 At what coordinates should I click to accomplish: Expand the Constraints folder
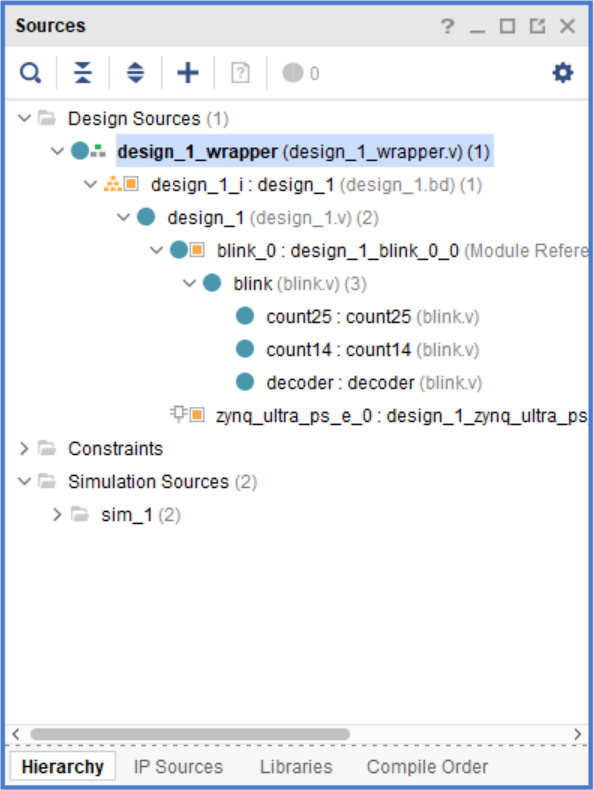[x=24, y=448]
